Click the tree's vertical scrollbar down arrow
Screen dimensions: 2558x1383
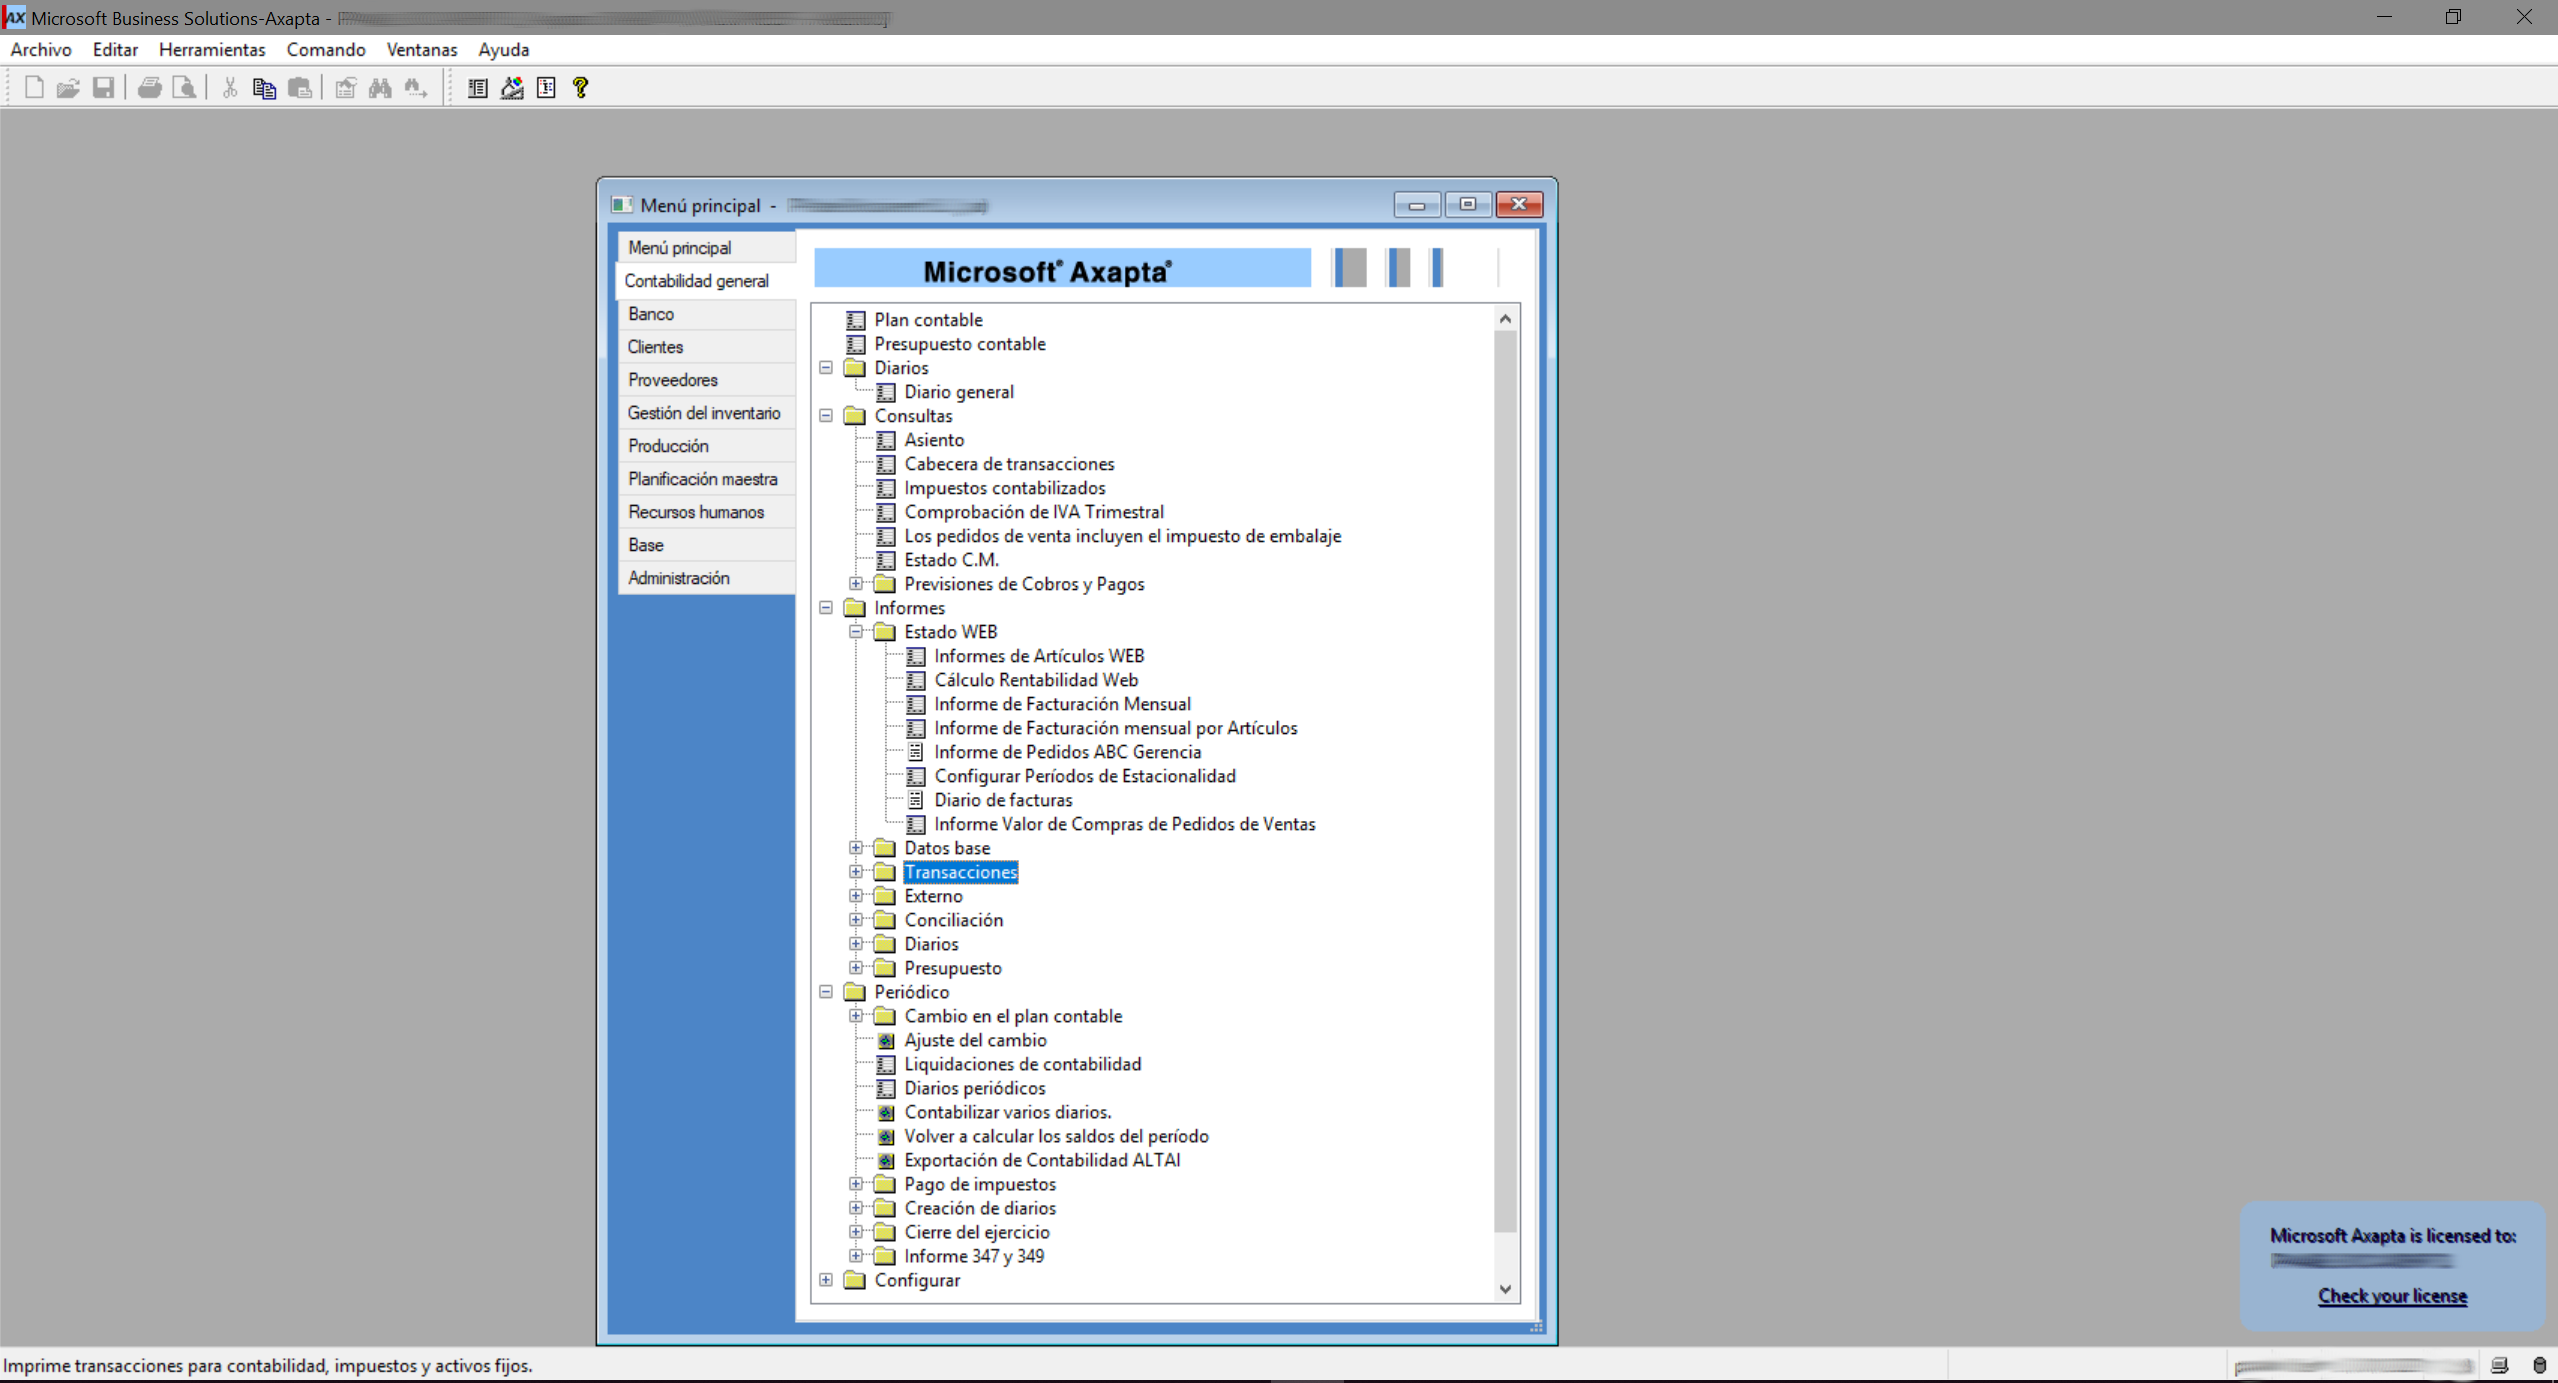[x=1505, y=1289]
